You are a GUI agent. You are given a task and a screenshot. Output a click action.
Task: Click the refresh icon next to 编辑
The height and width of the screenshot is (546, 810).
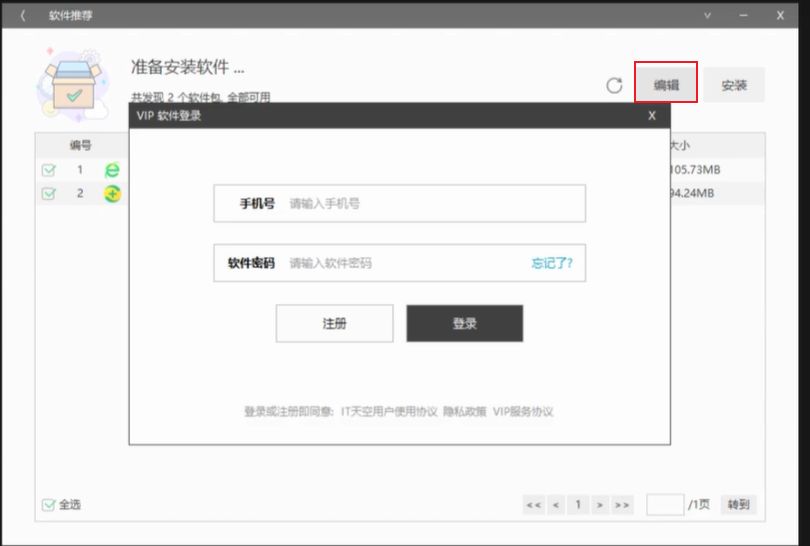(x=614, y=86)
